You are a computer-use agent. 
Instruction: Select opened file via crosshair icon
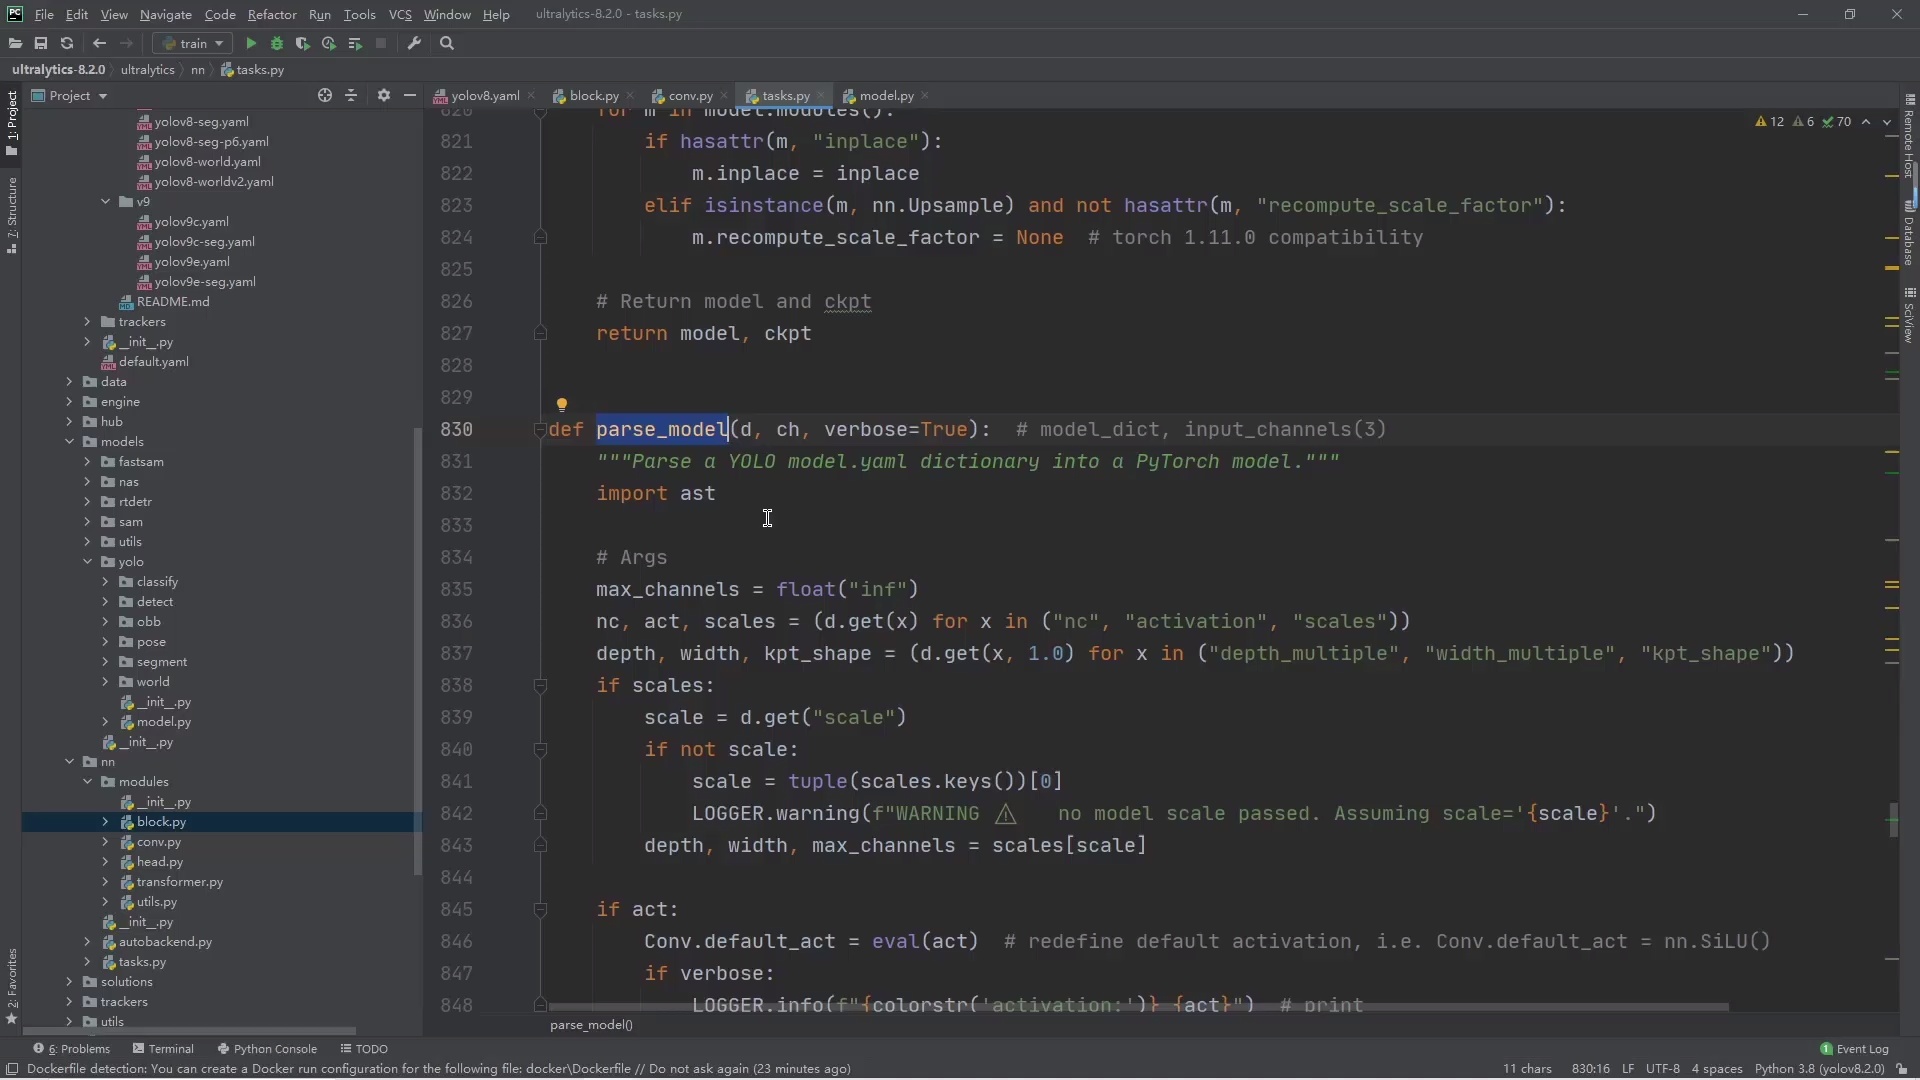tap(324, 95)
